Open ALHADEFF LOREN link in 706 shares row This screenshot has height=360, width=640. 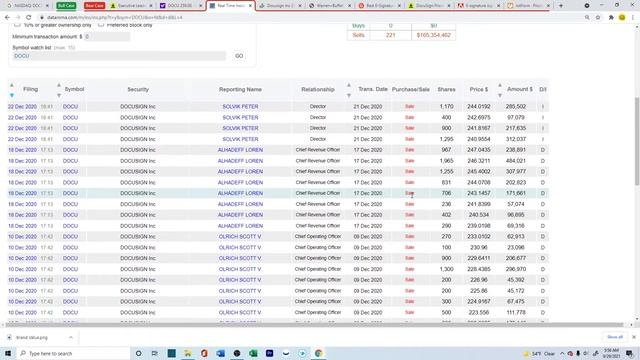tap(240, 193)
